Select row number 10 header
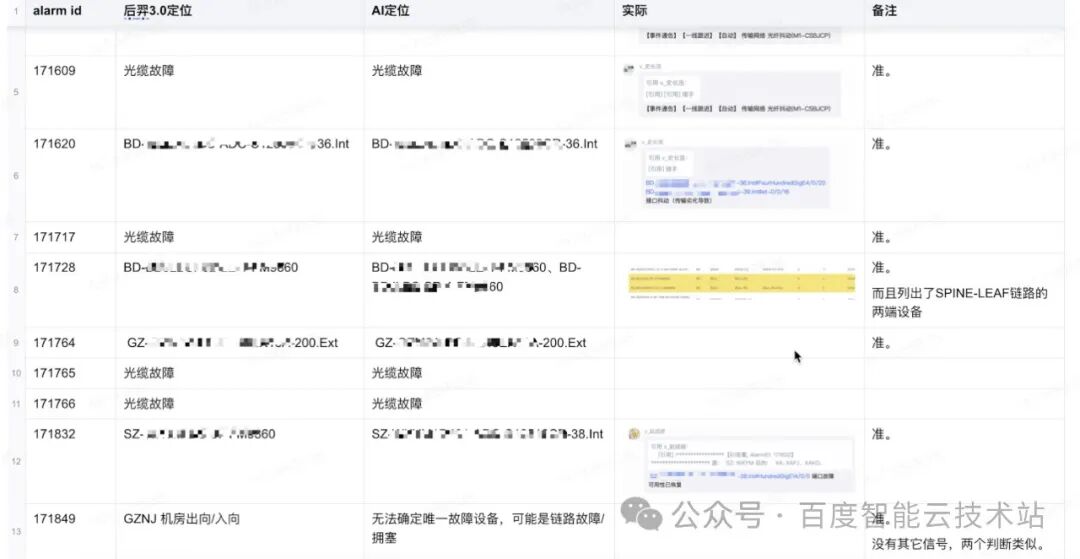1080x559 pixels. (16, 373)
